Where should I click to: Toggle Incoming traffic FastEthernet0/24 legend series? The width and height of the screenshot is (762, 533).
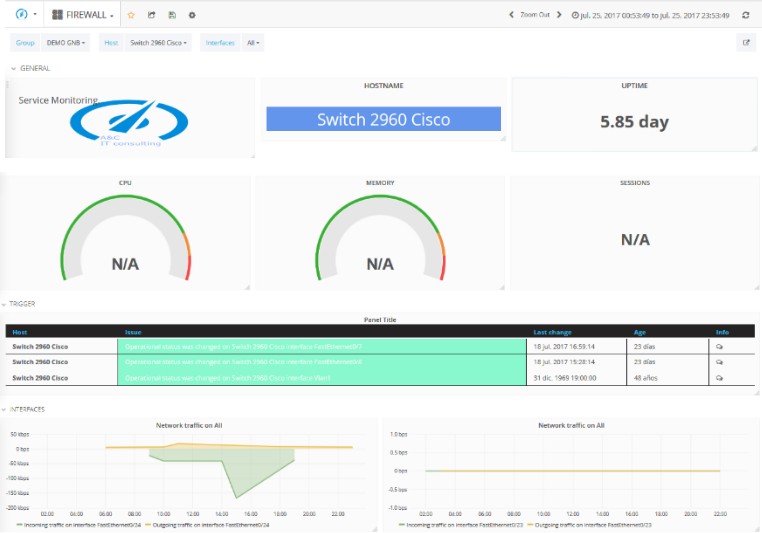pos(79,525)
